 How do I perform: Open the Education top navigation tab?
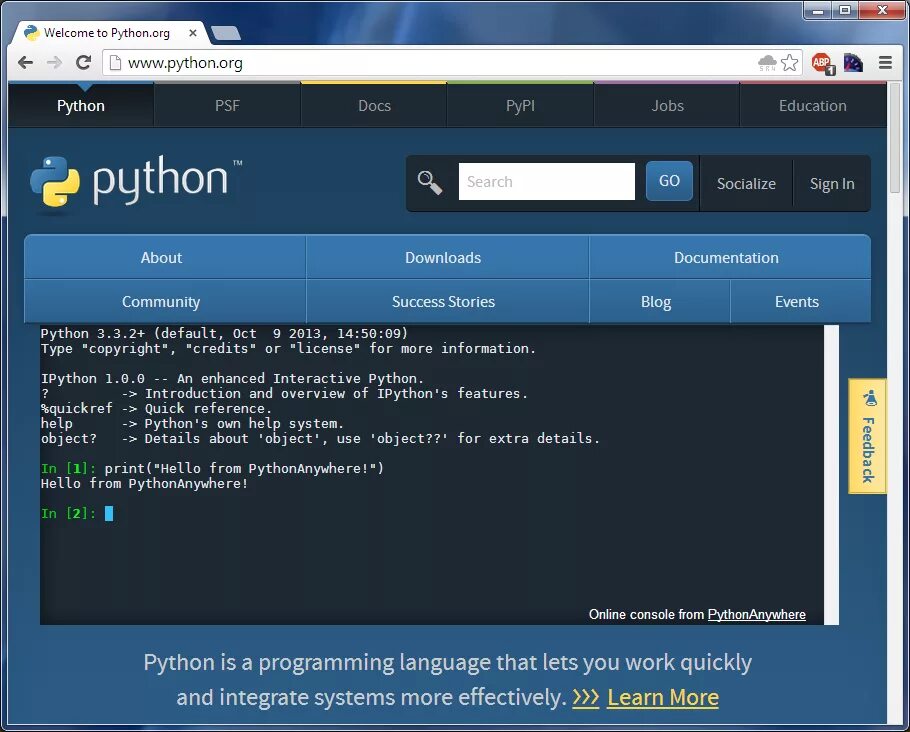(812, 106)
